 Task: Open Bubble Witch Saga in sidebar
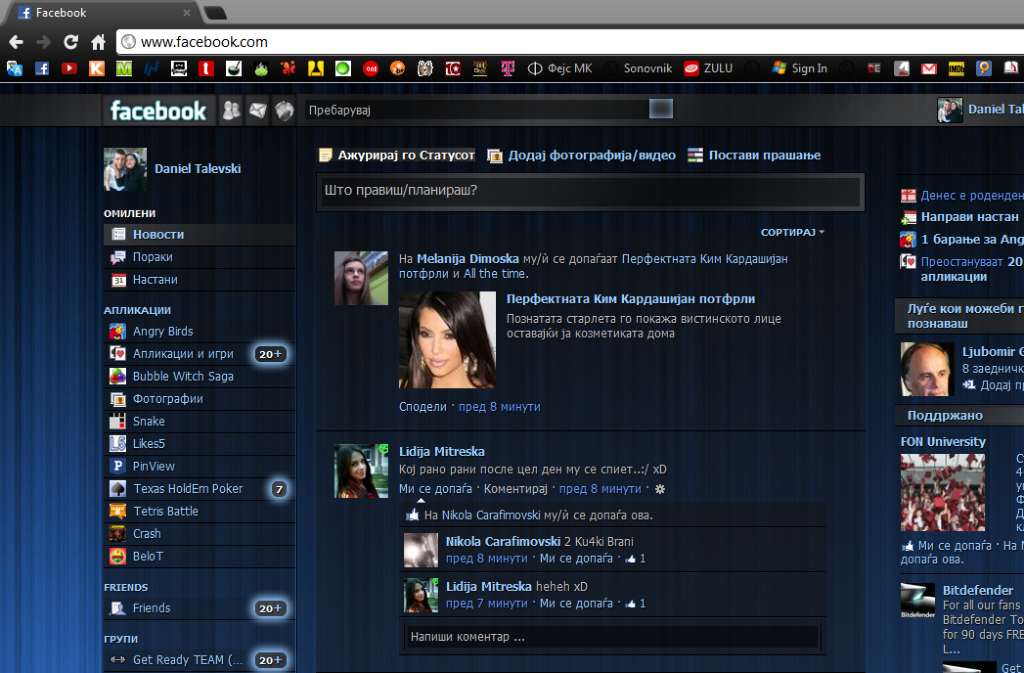click(x=183, y=377)
